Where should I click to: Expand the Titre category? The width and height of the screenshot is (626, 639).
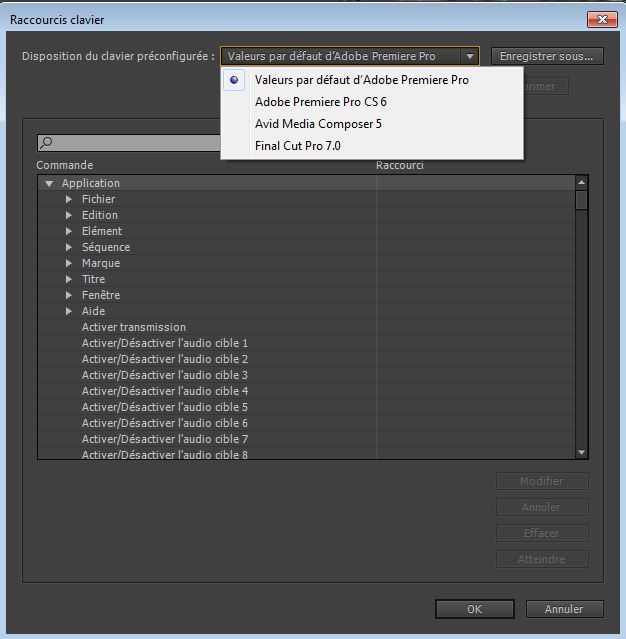(69, 279)
